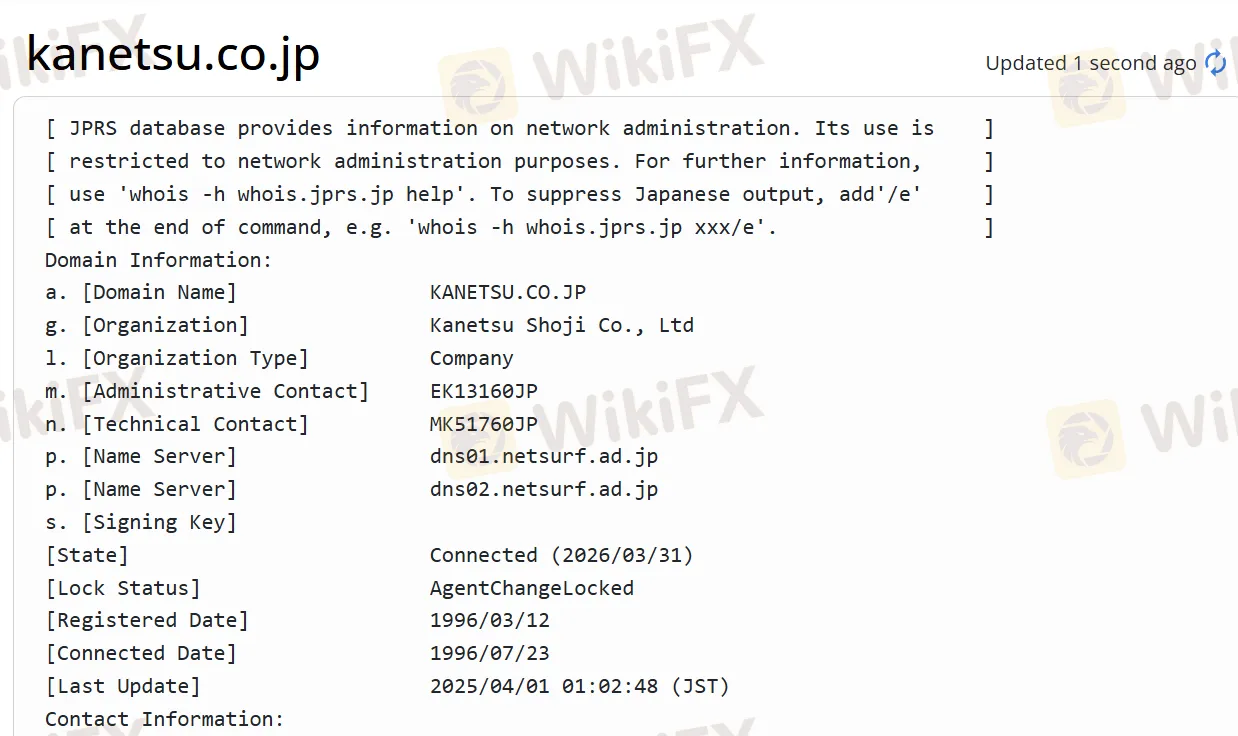Click the Domain Name value KANETSU.CO.JP

pyautogui.click(x=508, y=292)
